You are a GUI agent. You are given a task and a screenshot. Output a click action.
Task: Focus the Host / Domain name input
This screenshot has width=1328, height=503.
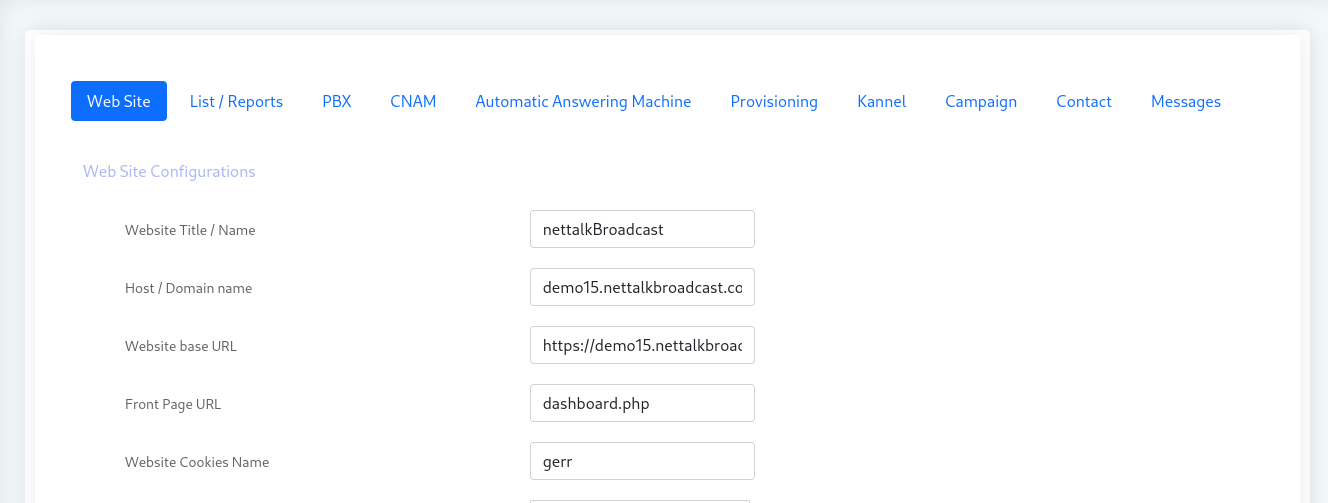click(642, 287)
